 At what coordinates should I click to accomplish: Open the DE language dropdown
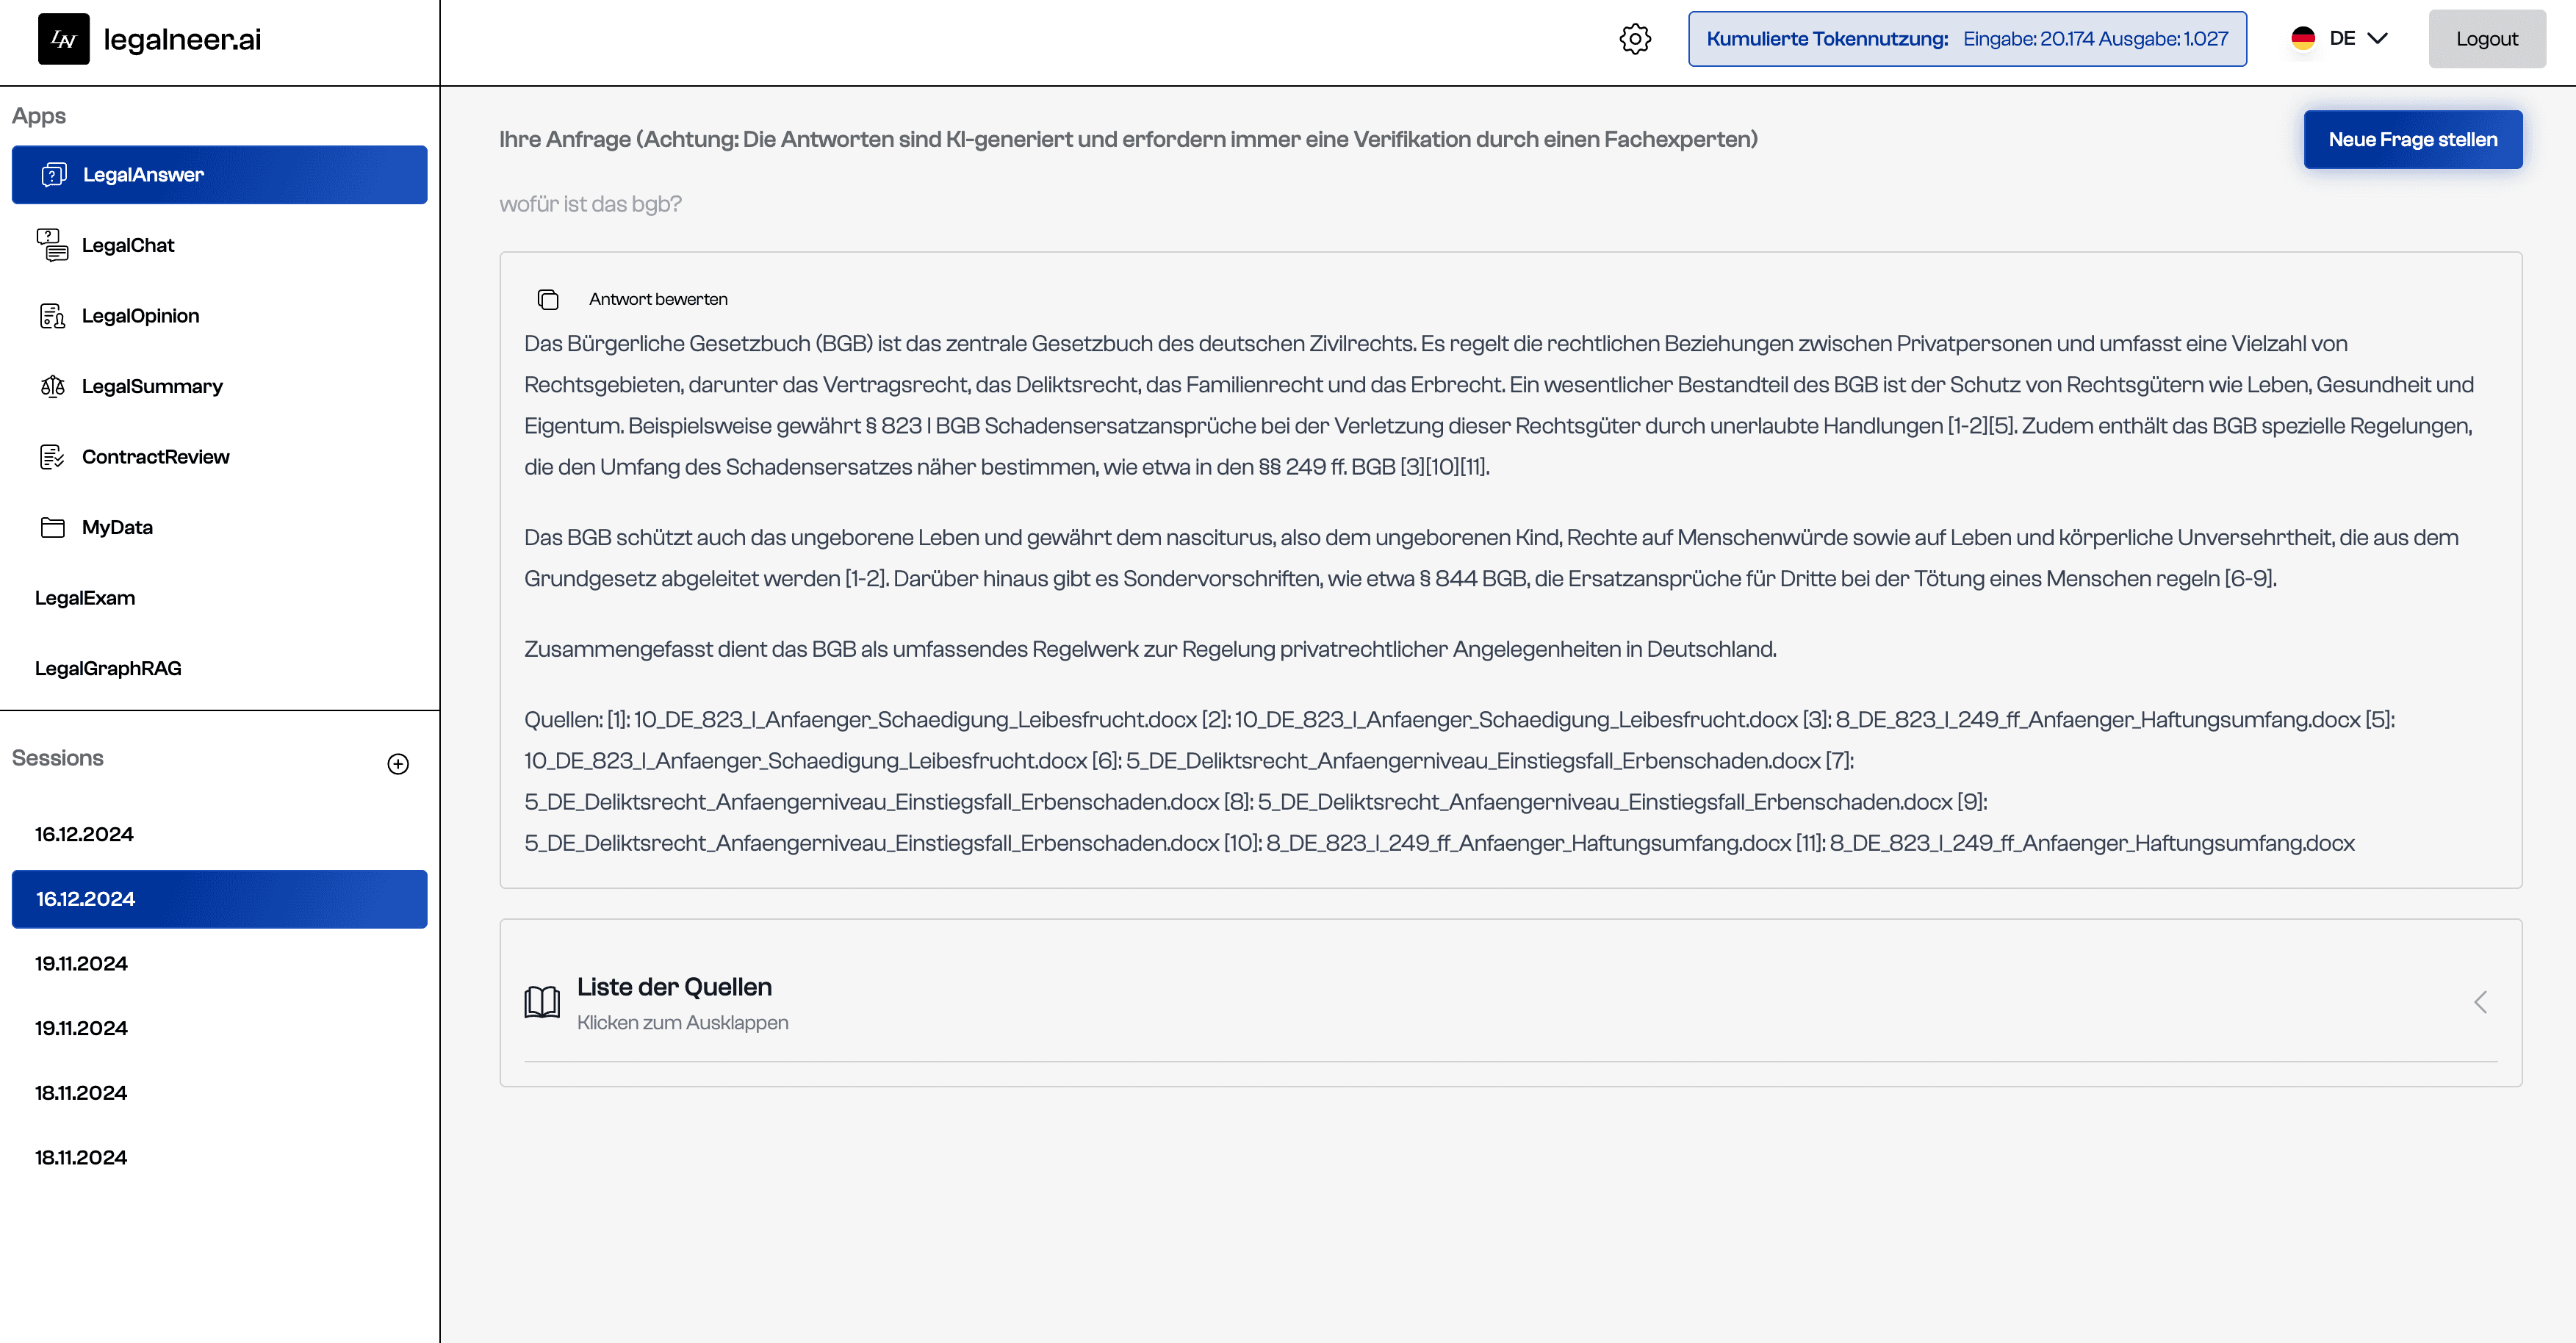[2340, 39]
